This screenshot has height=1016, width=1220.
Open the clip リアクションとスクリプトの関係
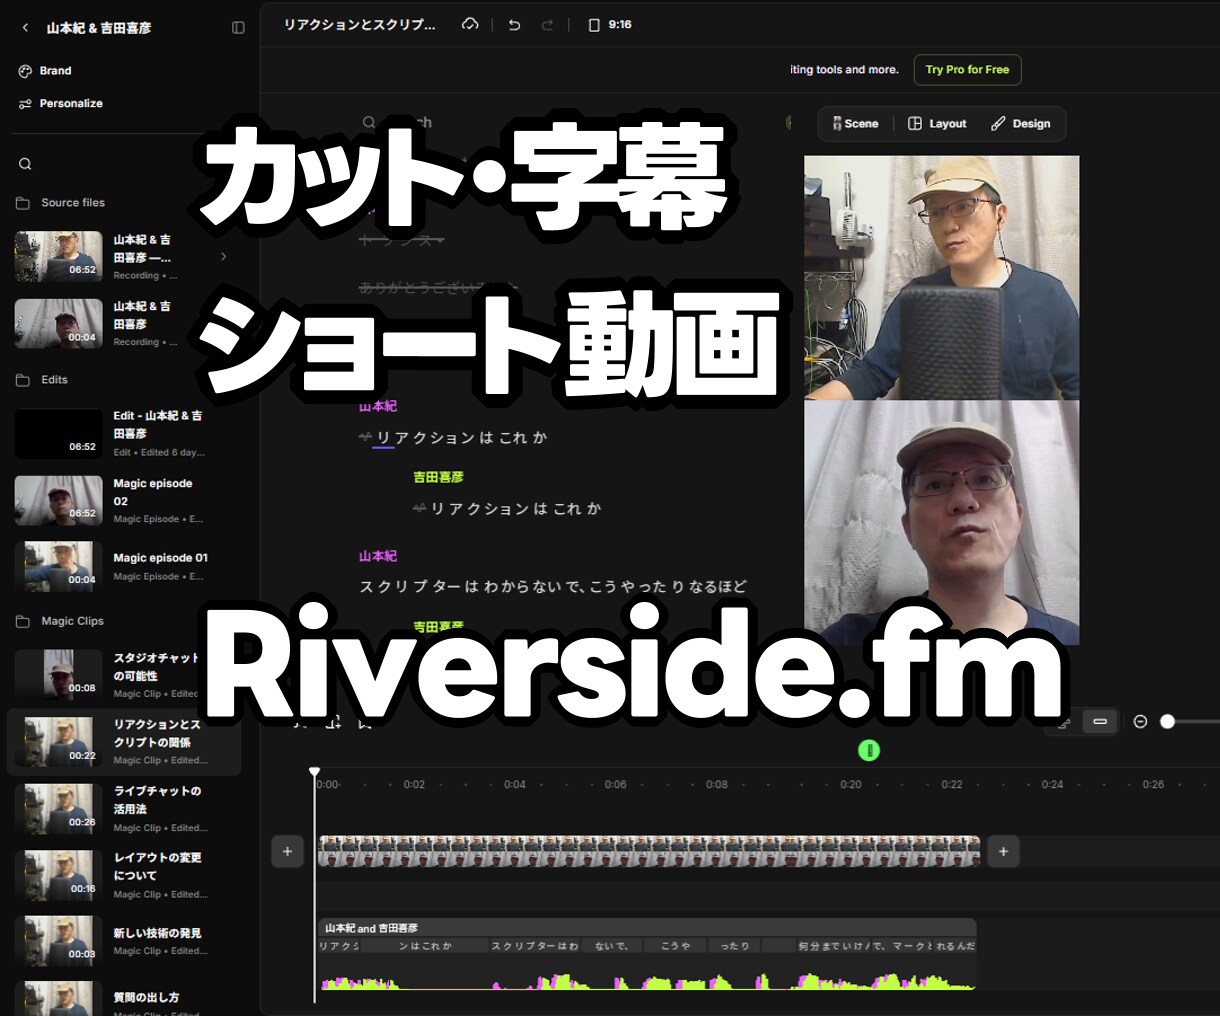[124, 742]
